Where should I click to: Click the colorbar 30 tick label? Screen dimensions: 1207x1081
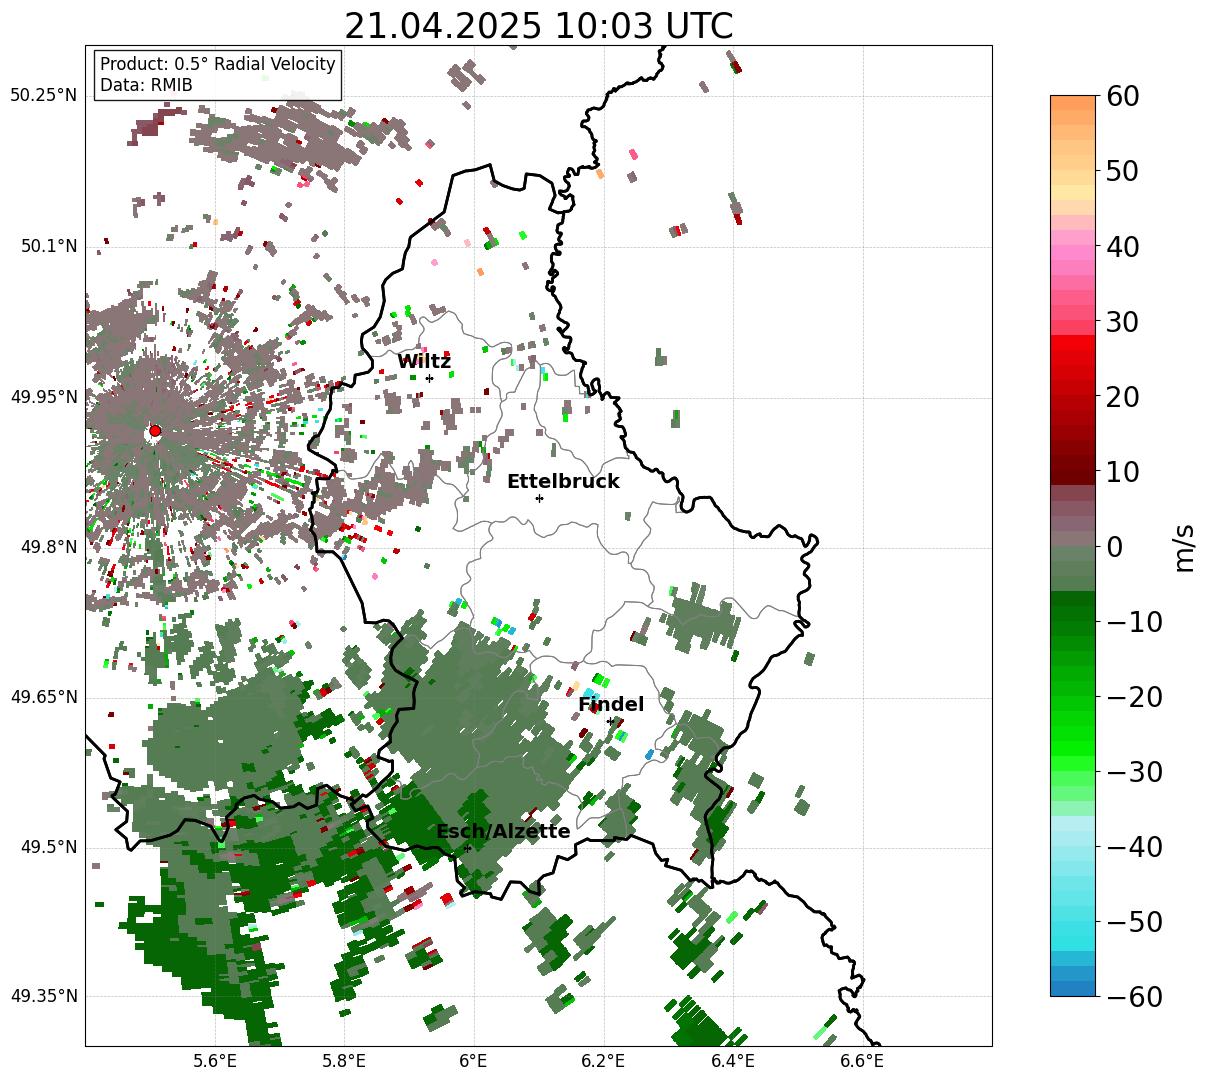1123,322
